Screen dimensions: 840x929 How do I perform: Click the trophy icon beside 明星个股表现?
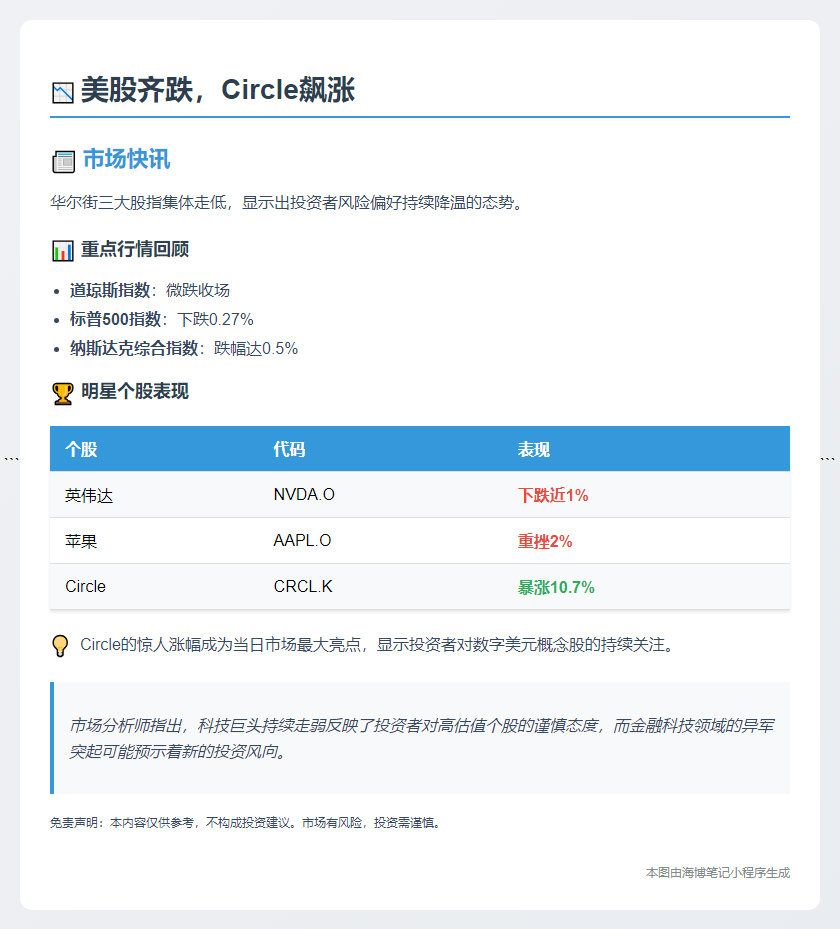click(x=61, y=392)
